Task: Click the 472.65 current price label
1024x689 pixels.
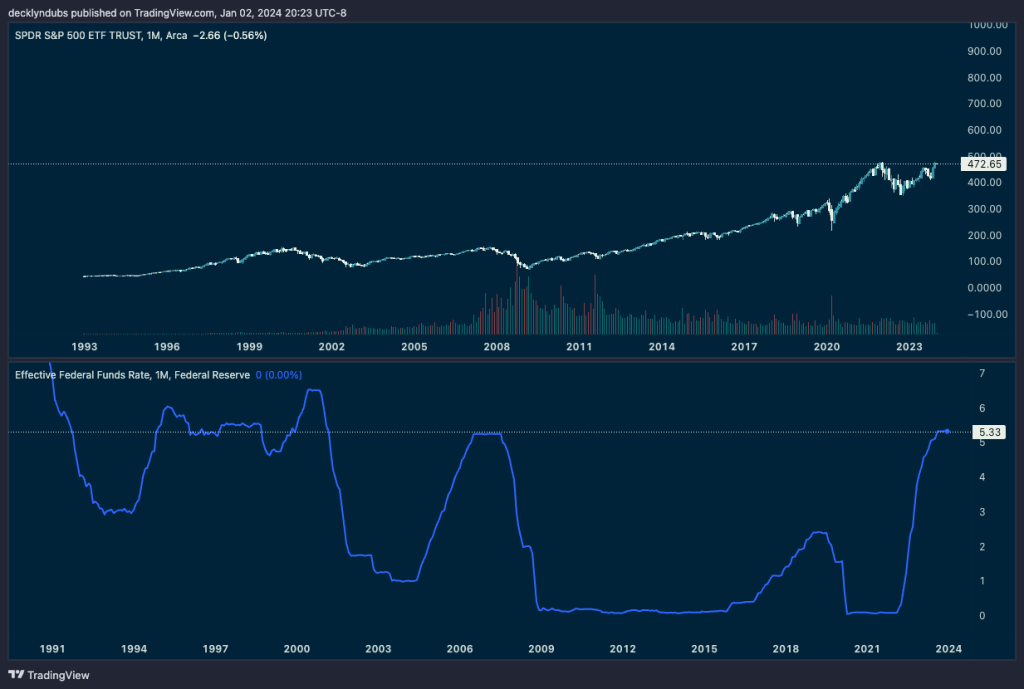Action: 981,163
